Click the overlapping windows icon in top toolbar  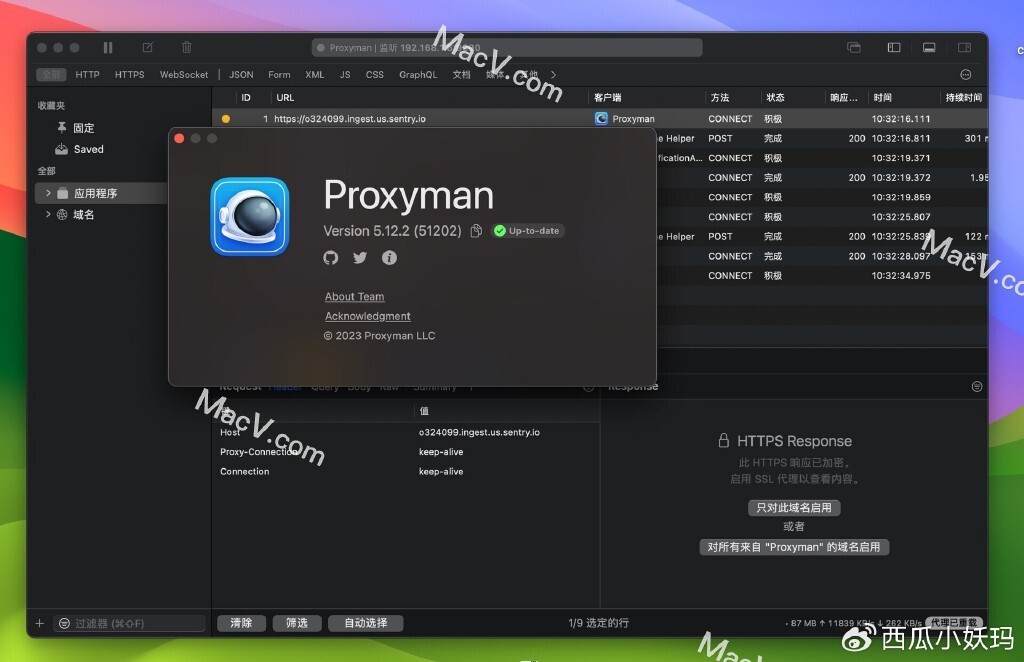(x=854, y=48)
